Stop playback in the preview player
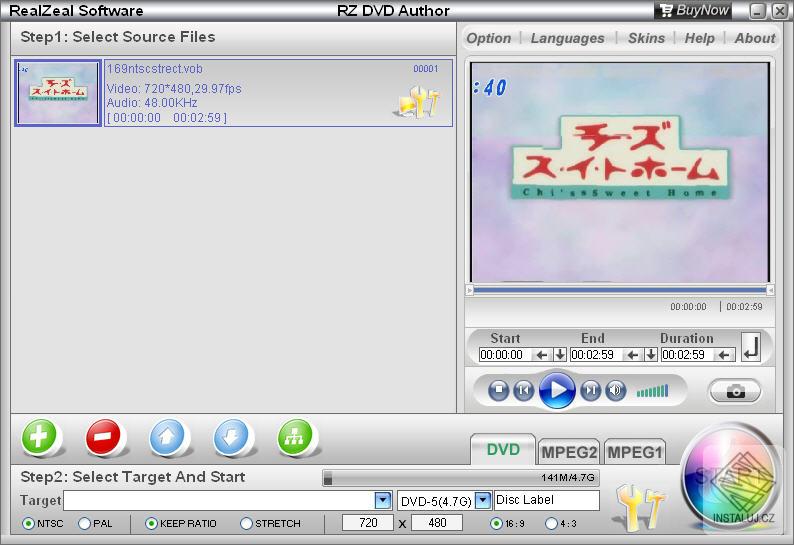 498,391
